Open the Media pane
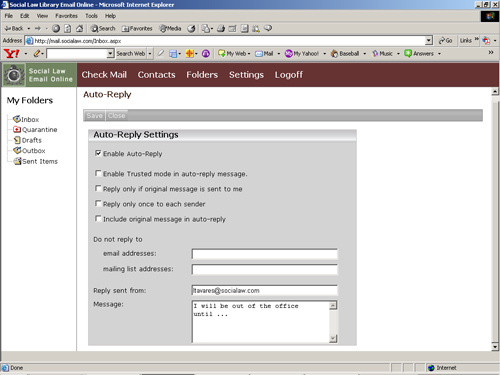 170,29
